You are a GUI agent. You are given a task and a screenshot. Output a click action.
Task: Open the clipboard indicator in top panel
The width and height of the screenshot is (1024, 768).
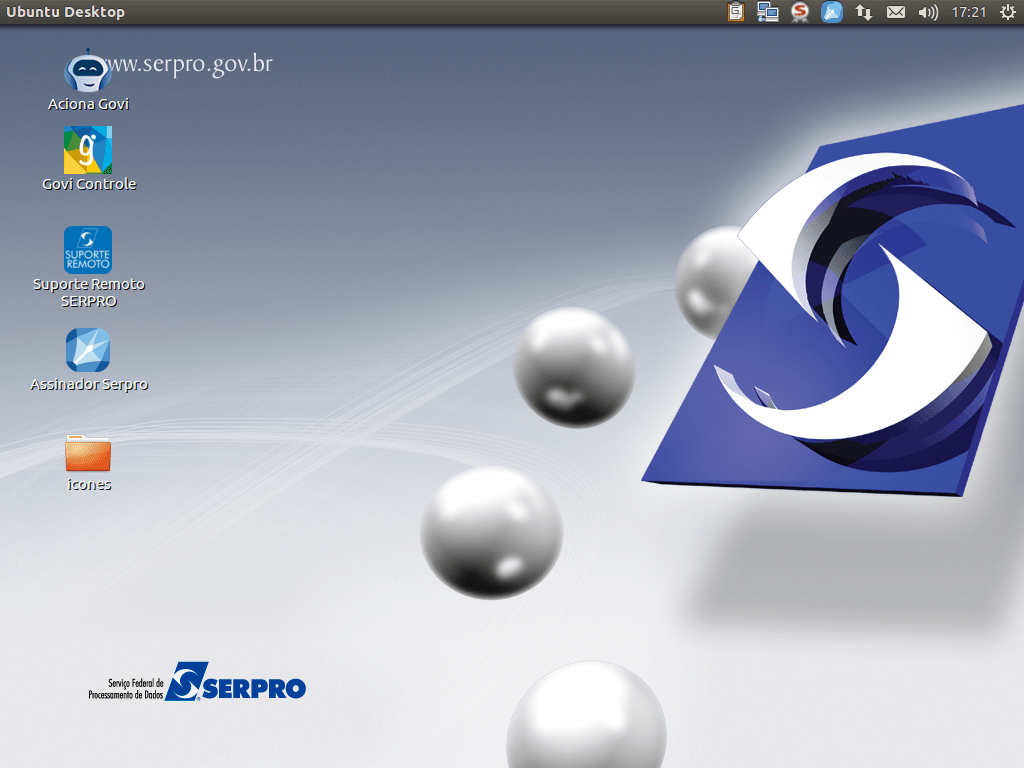click(736, 12)
